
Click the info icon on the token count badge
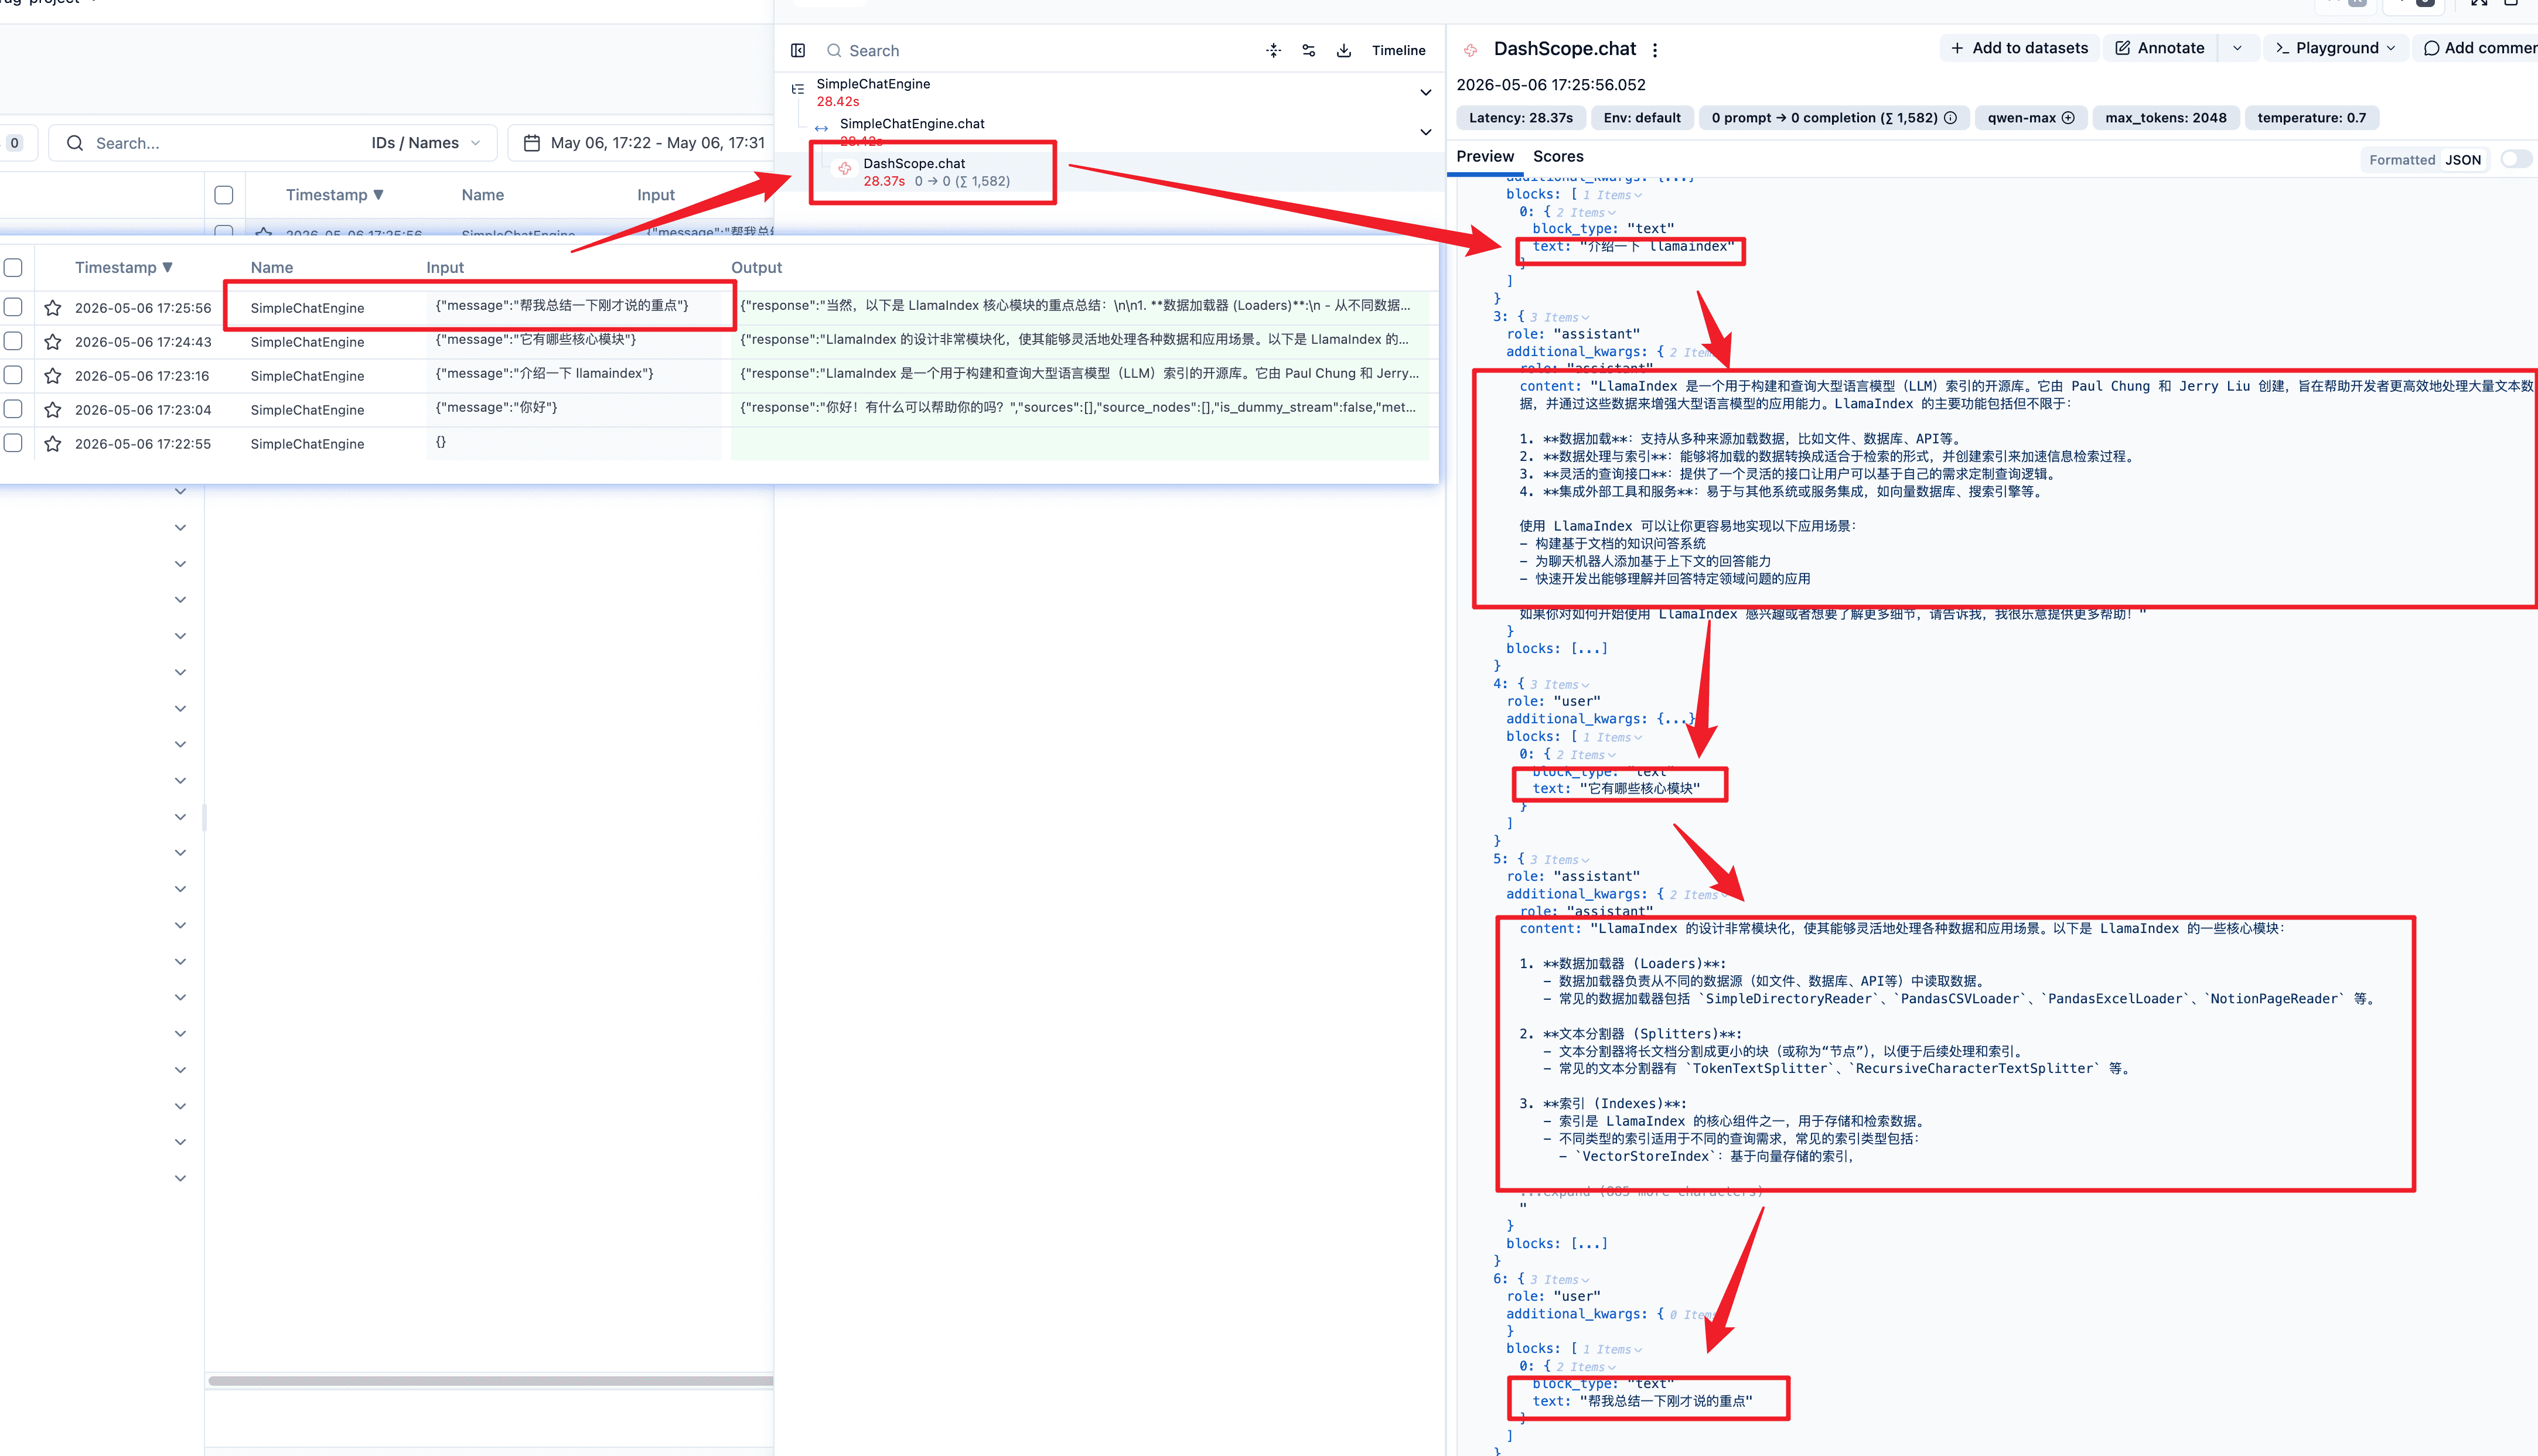click(x=1950, y=118)
